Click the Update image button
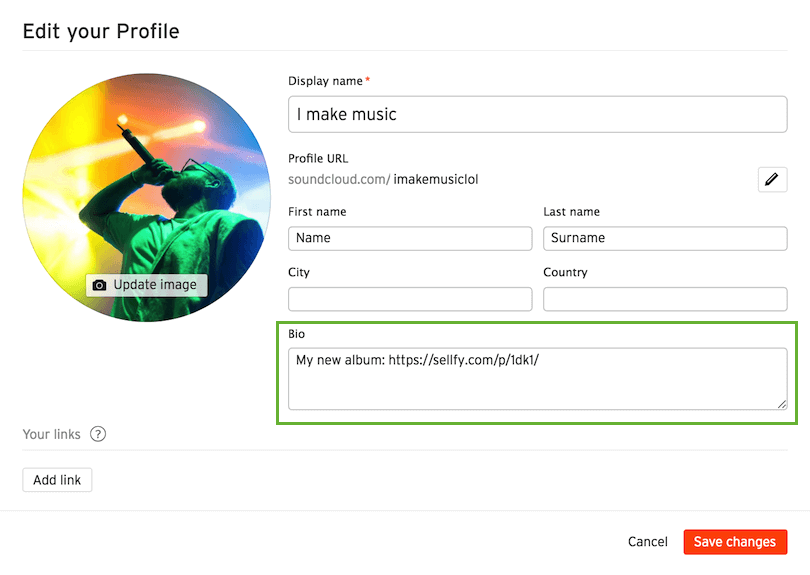The width and height of the screenshot is (810, 575). pyautogui.click(x=146, y=285)
